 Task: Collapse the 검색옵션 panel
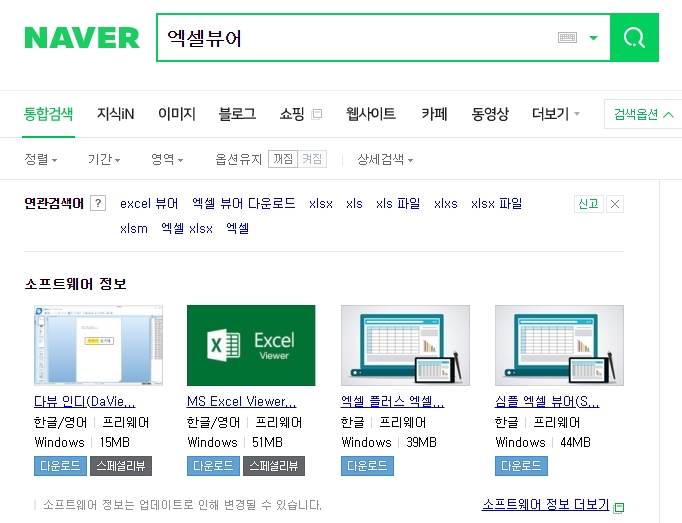click(643, 114)
